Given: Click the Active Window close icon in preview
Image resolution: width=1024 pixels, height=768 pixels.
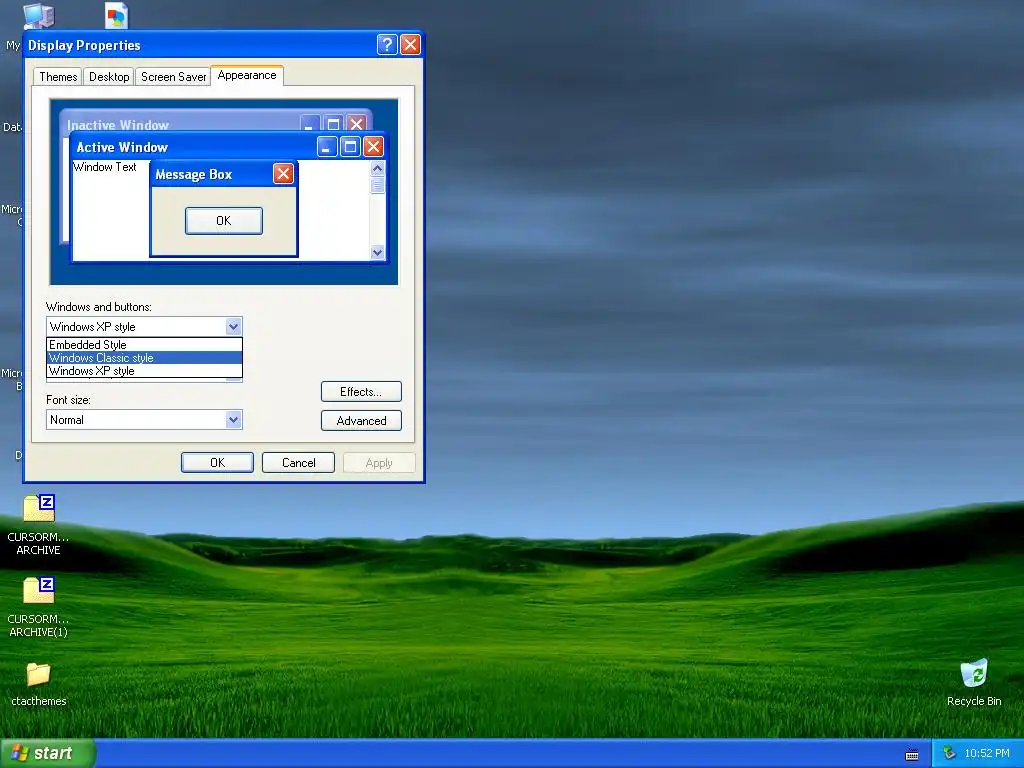Looking at the screenshot, I should click(373, 147).
